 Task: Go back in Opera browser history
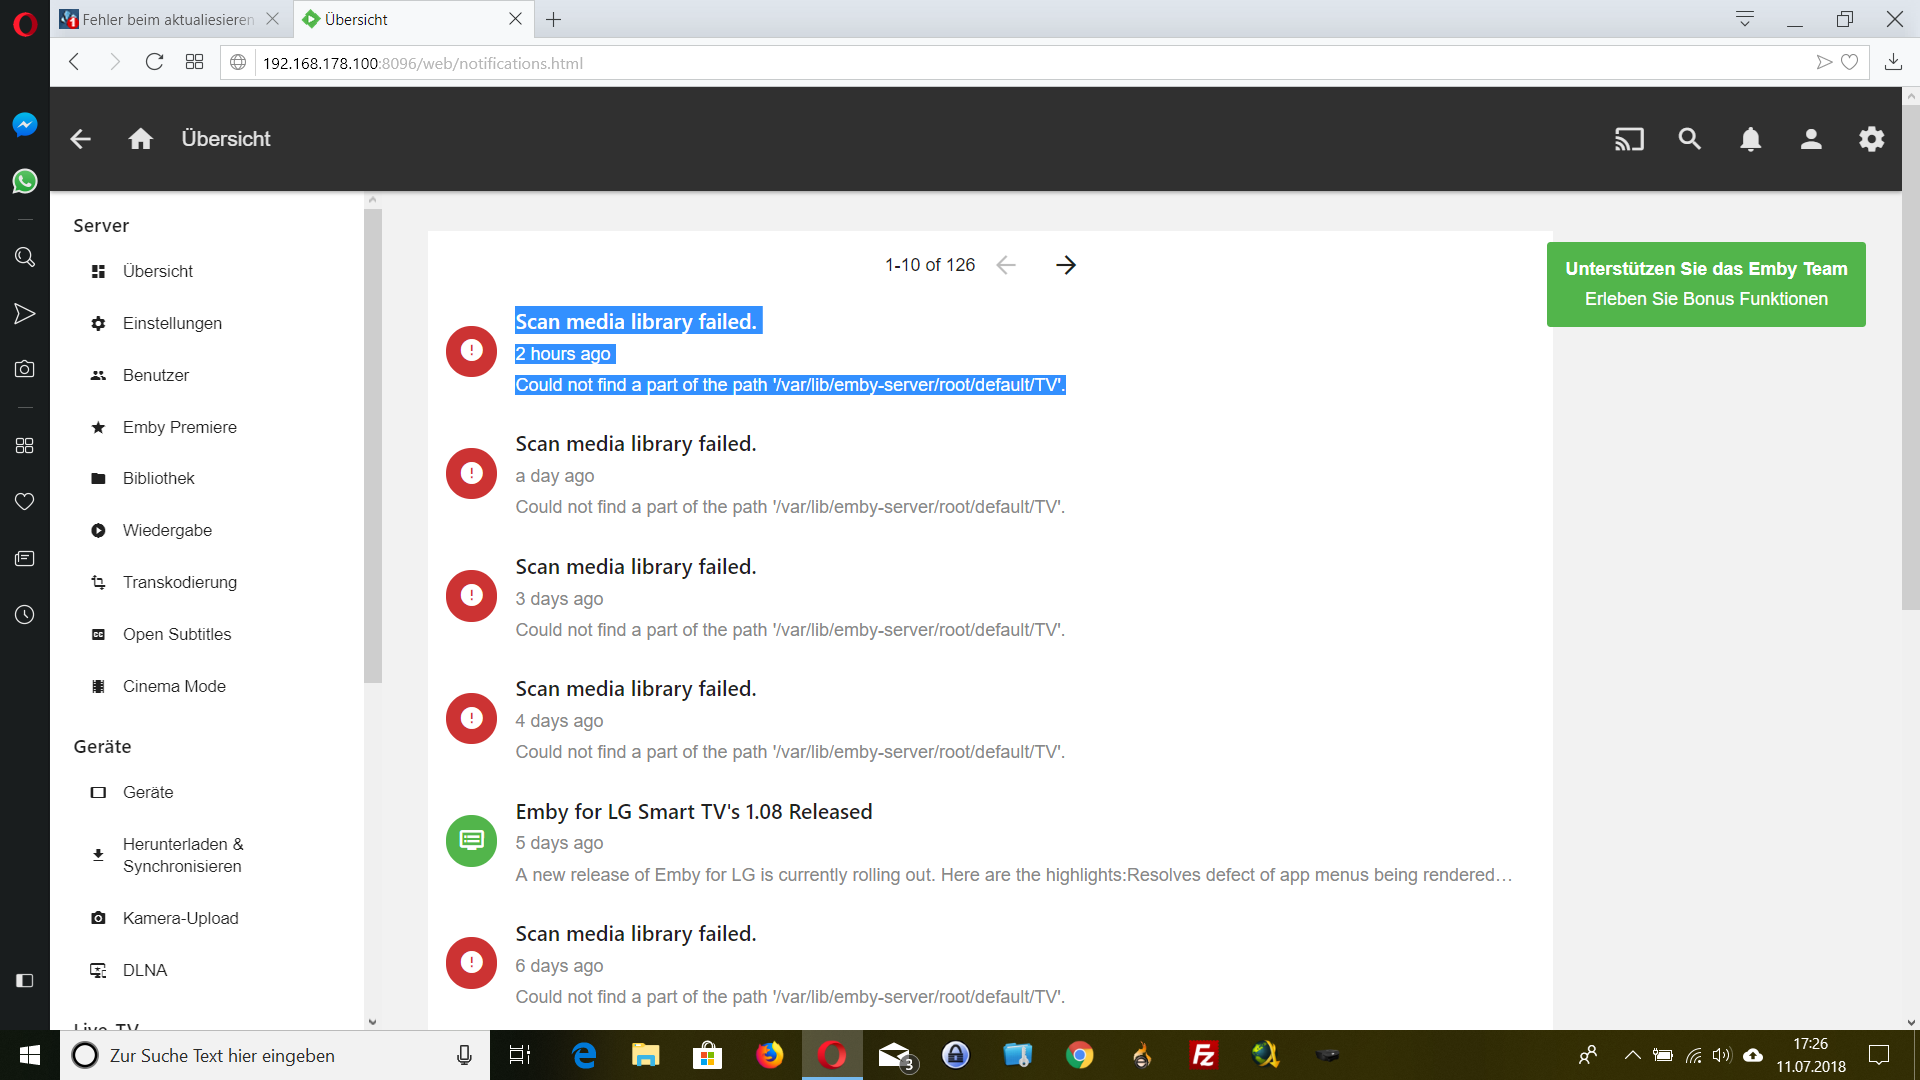click(x=74, y=62)
